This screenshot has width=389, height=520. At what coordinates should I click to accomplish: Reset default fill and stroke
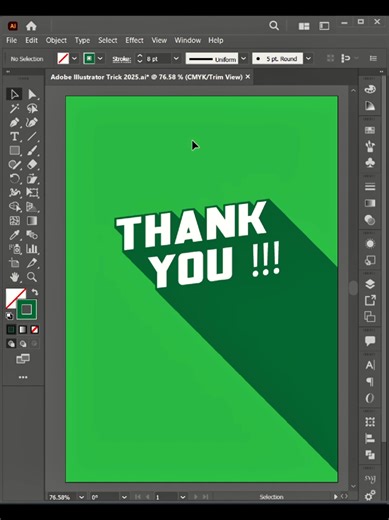(x=10, y=315)
